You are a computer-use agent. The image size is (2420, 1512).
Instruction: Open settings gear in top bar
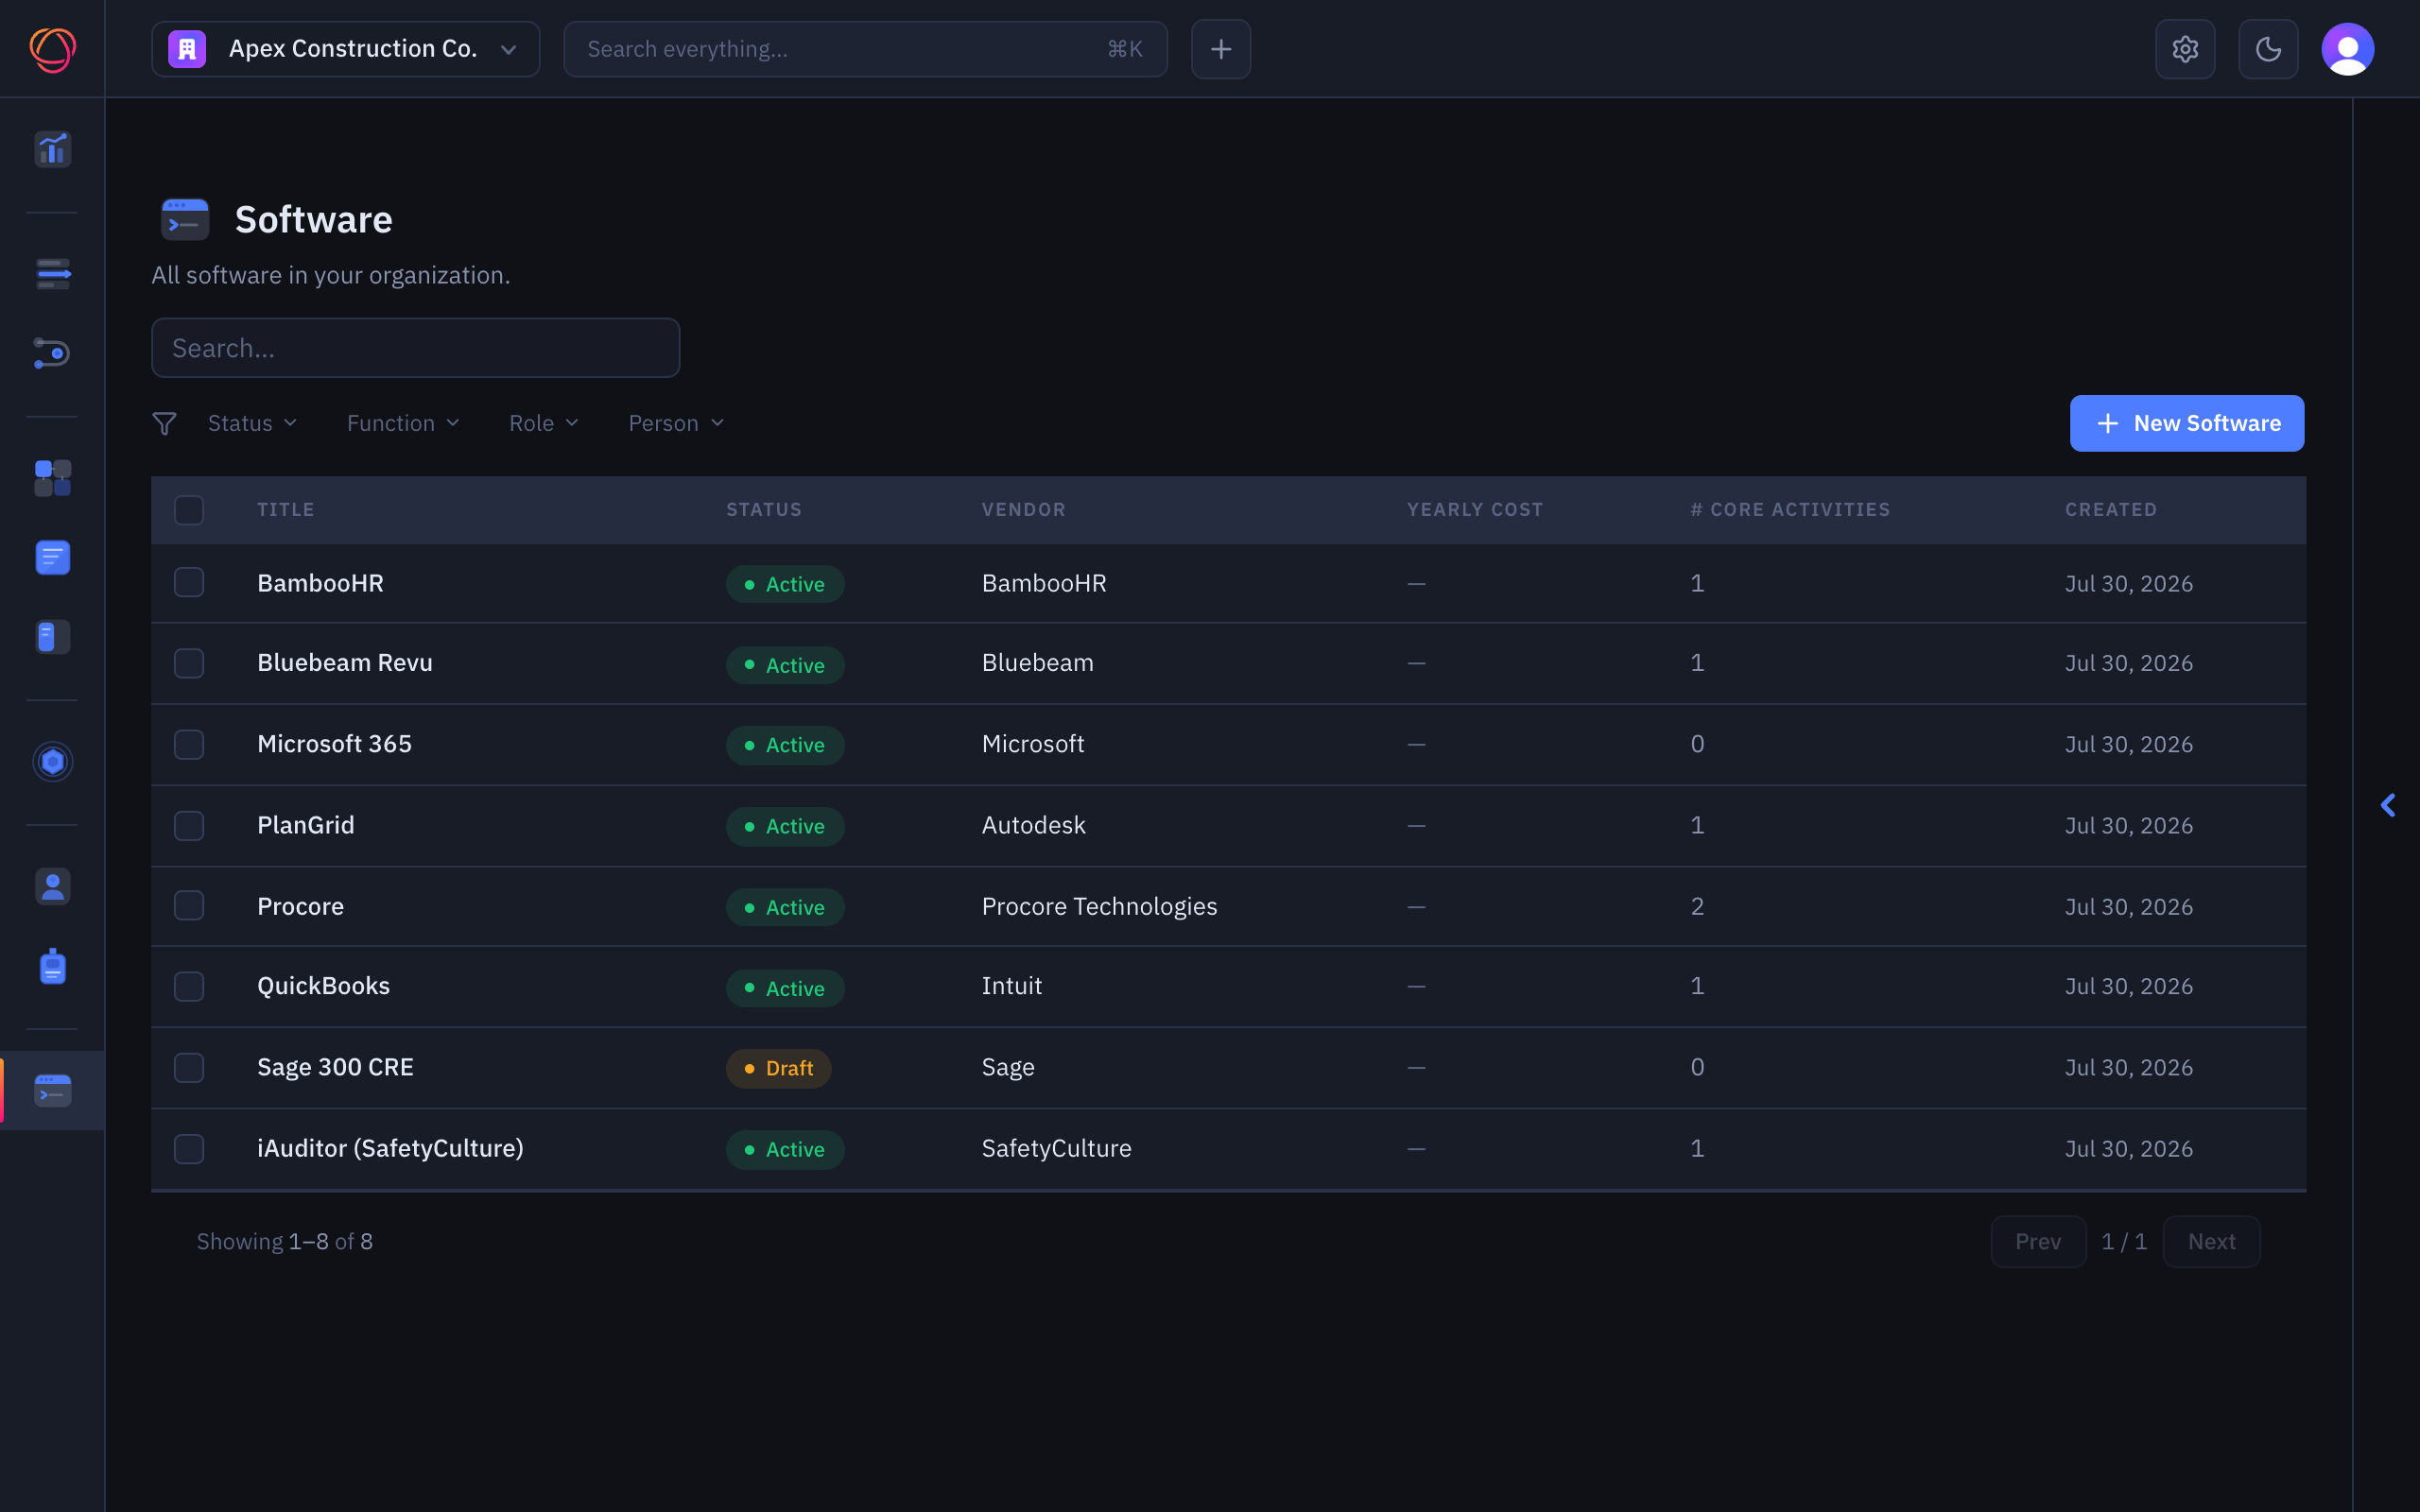(2185, 49)
